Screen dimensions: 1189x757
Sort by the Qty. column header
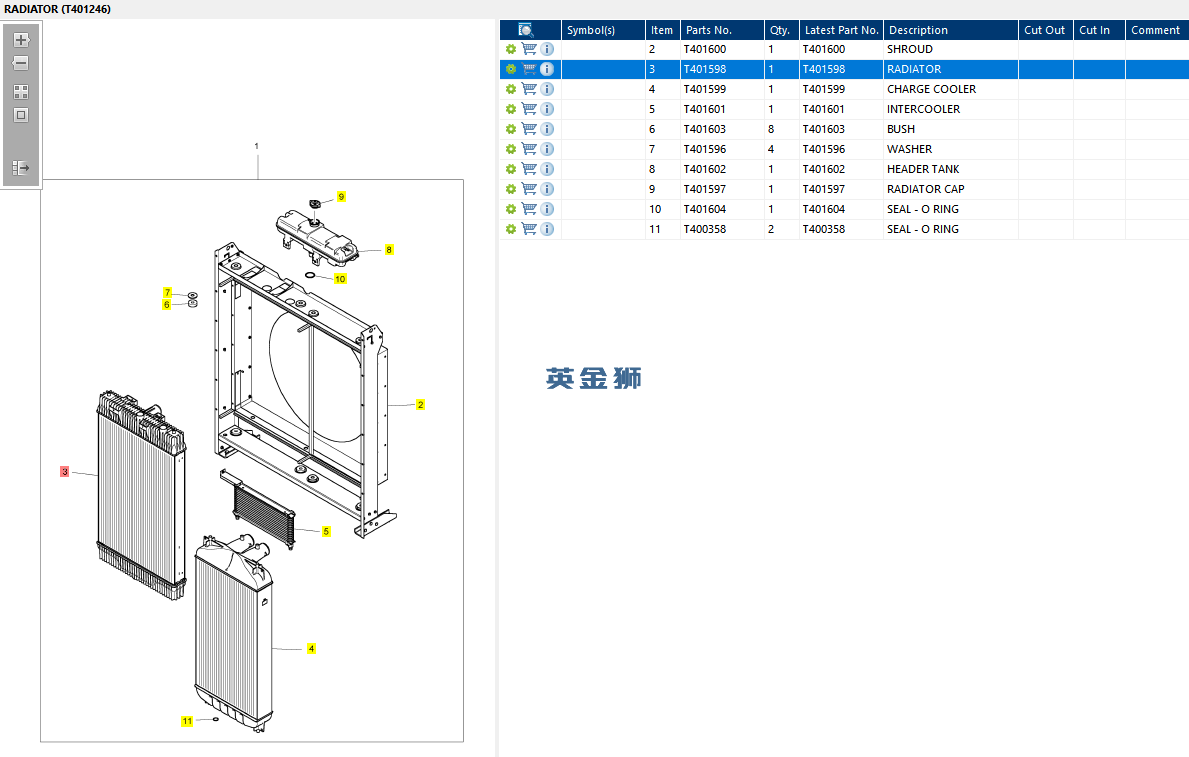point(781,30)
